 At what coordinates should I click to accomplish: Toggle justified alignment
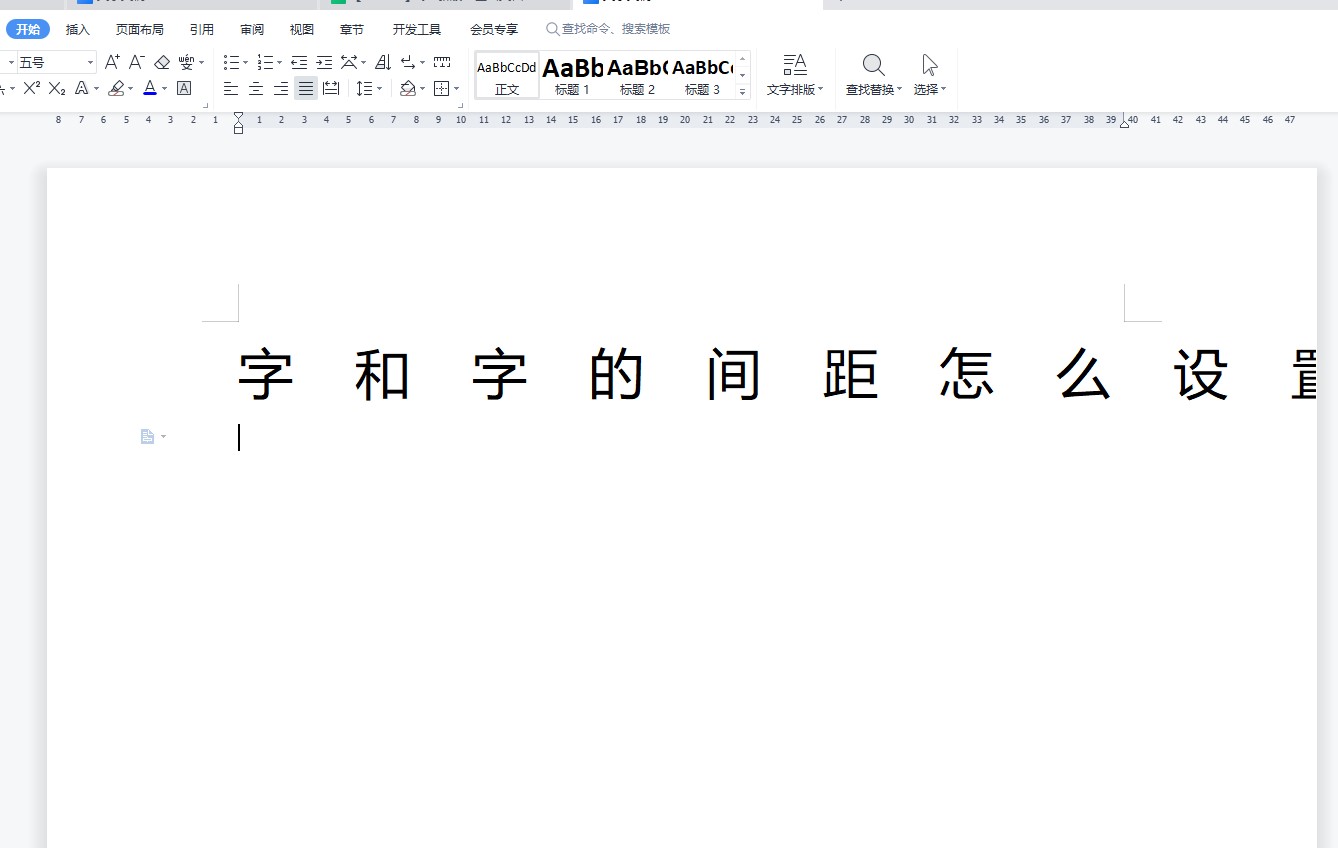pos(306,88)
